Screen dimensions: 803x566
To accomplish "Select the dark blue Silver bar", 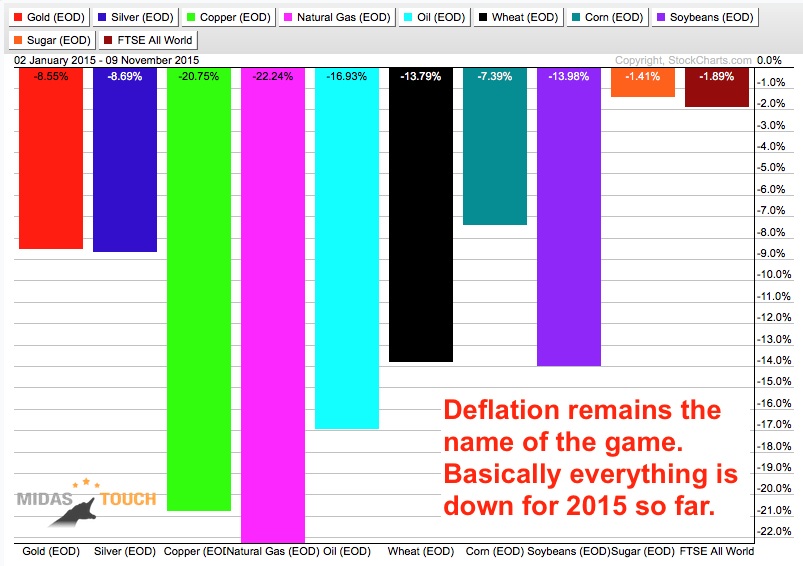I will [125, 160].
